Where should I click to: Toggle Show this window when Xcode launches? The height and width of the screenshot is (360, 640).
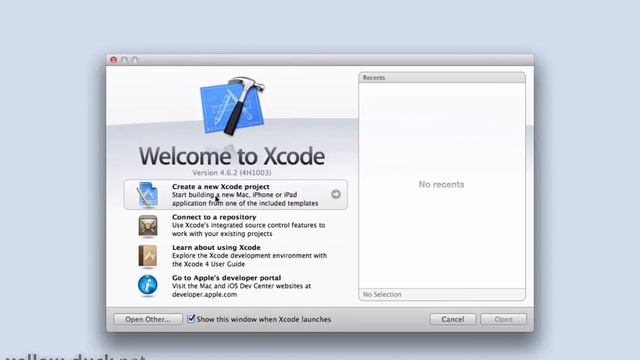tap(191, 319)
